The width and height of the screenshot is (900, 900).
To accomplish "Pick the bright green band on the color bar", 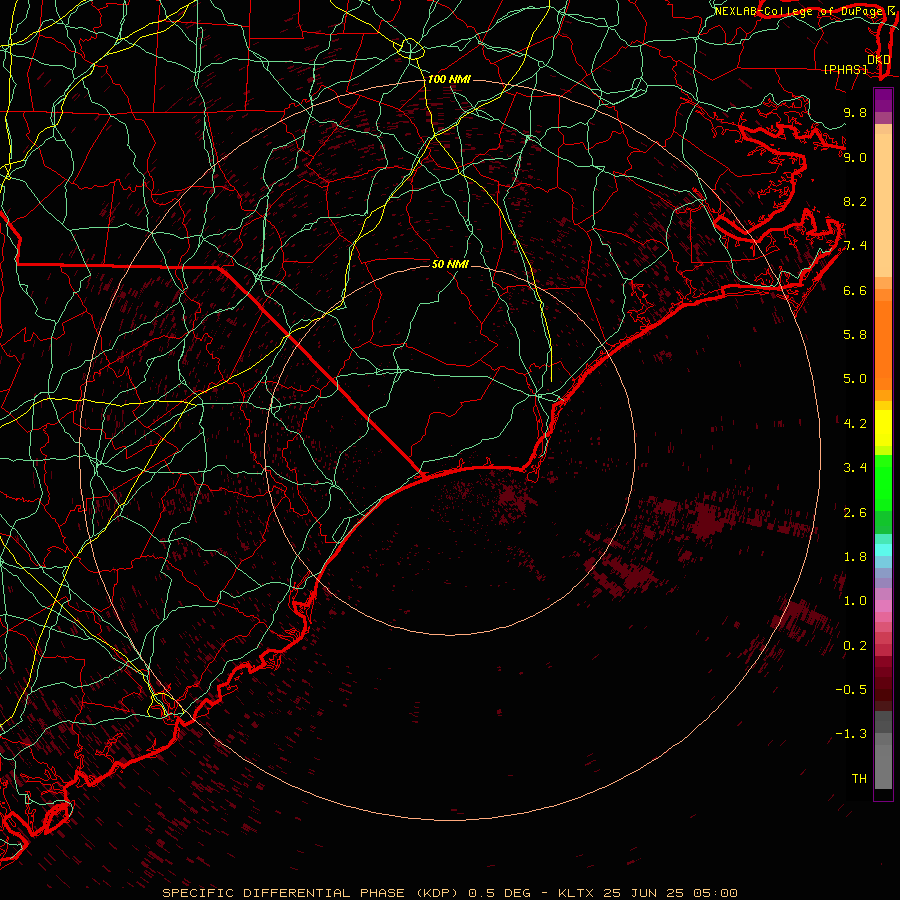I will point(883,482).
